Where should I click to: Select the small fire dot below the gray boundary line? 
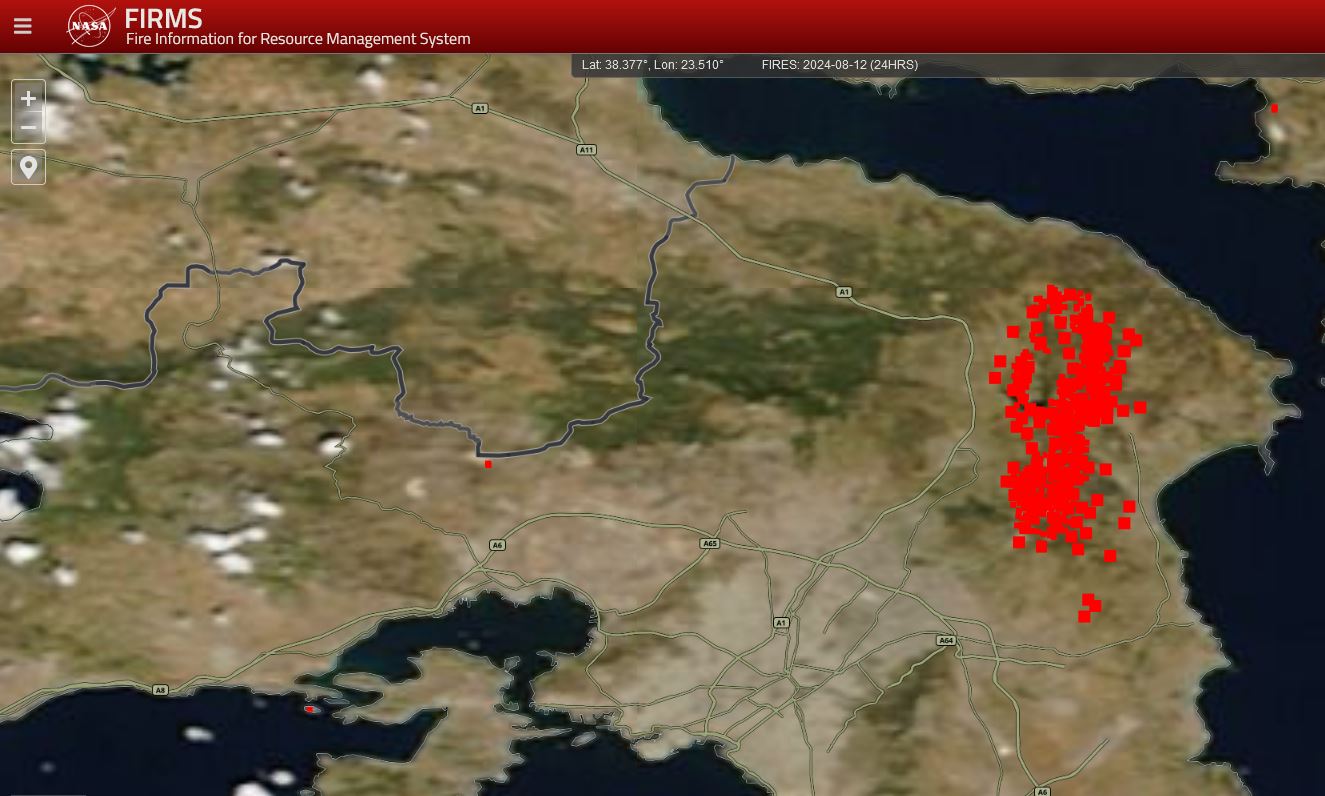click(x=488, y=464)
